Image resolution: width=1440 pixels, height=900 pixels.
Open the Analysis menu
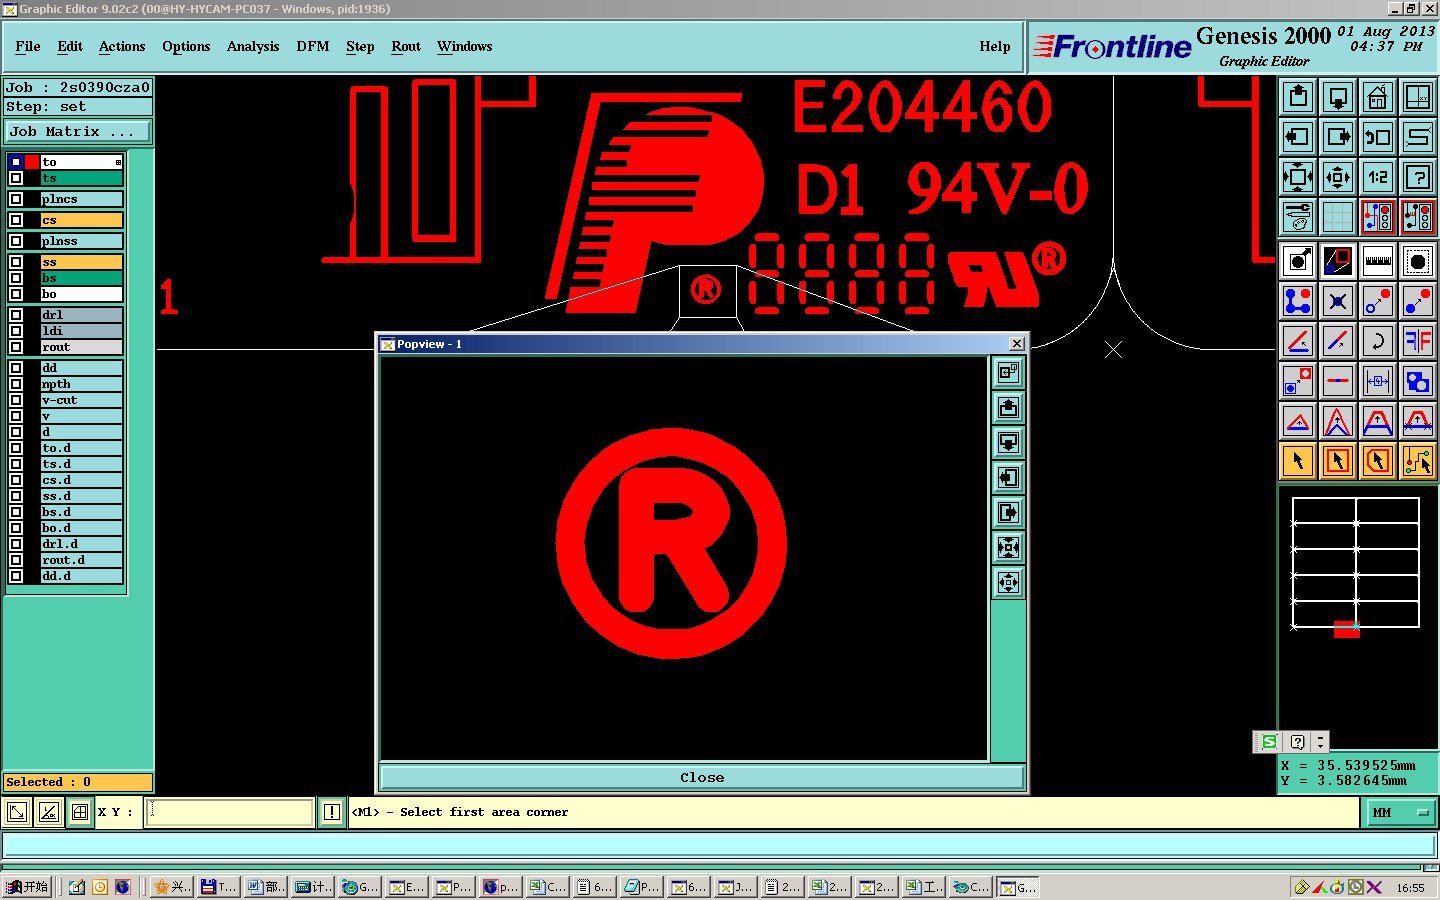[253, 46]
